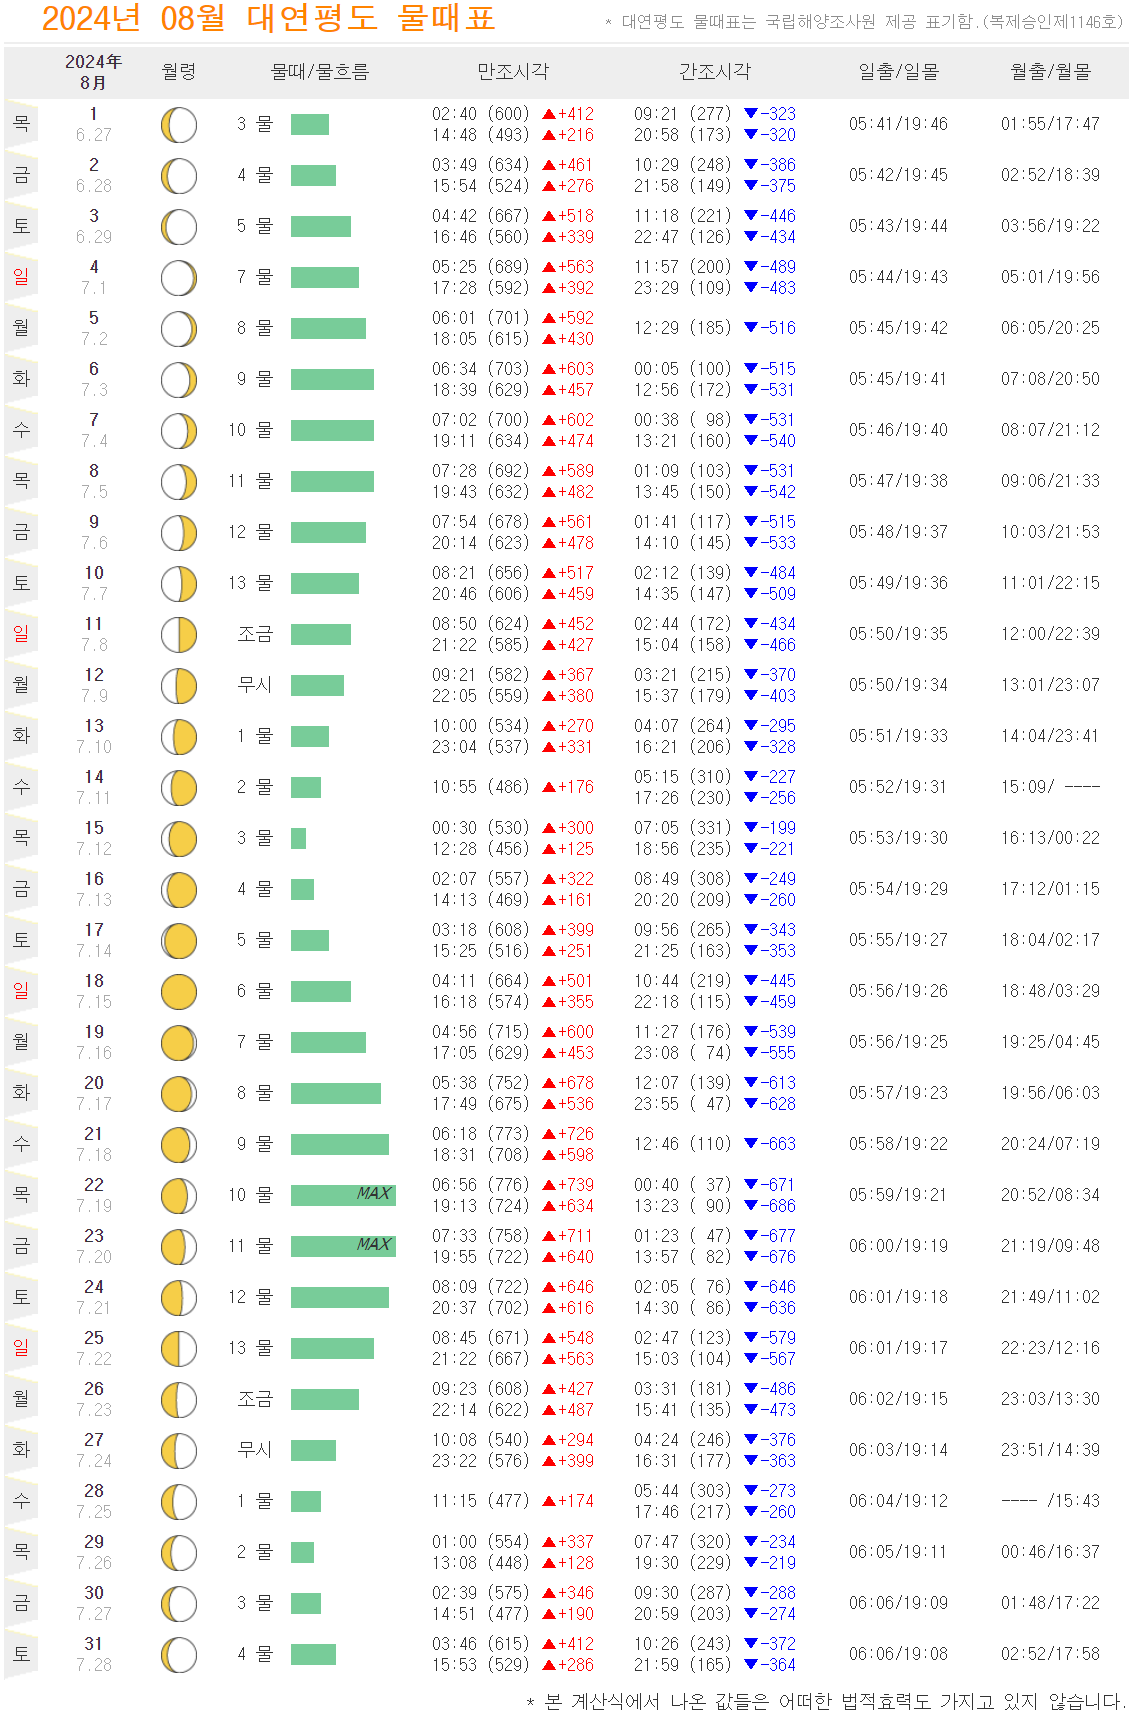Viewport: 1131px width, 1717px height.
Task: Click the 6 물 label on August 18
Action: coord(255,992)
